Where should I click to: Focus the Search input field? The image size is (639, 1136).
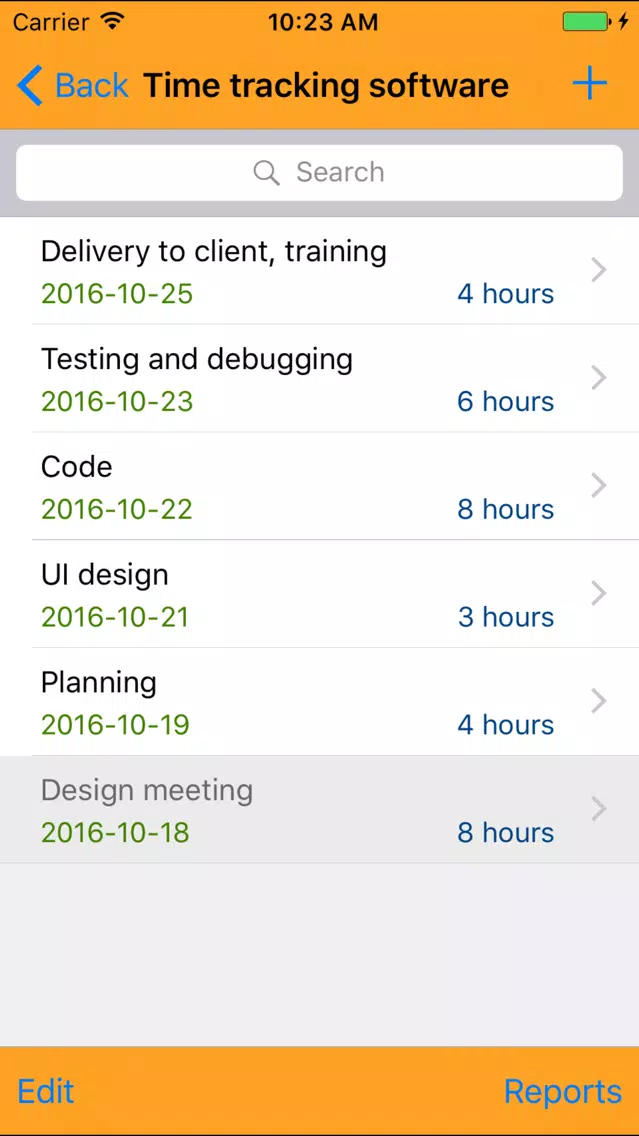[x=320, y=172]
